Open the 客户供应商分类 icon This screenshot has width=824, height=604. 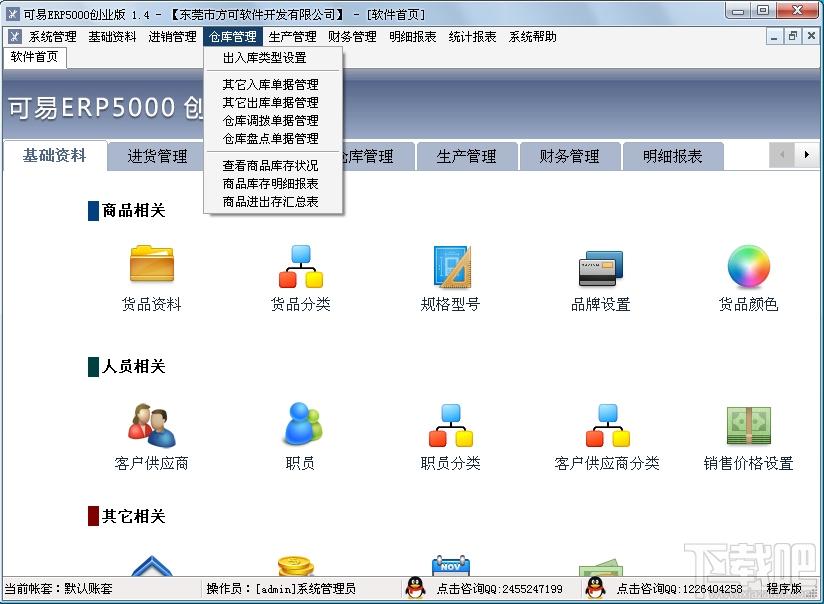click(607, 425)
